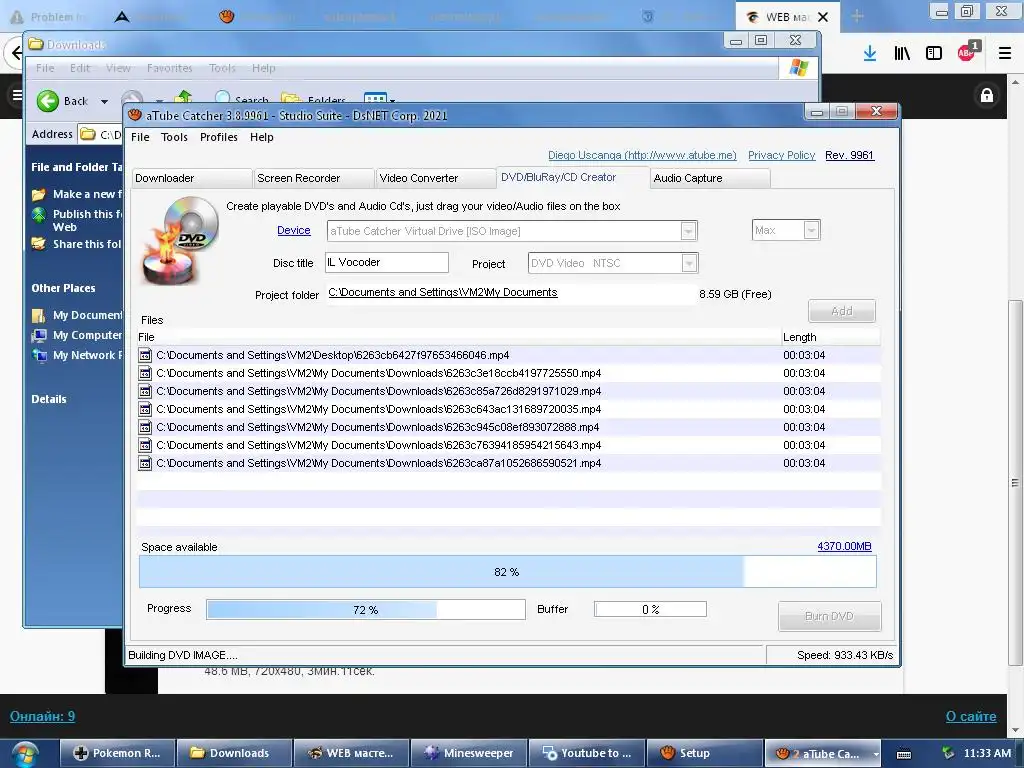Image resolution: width=1024 pixels, height=768 pixels.
Task: Expand the Max speed dropdown
Action: [811, 230]
